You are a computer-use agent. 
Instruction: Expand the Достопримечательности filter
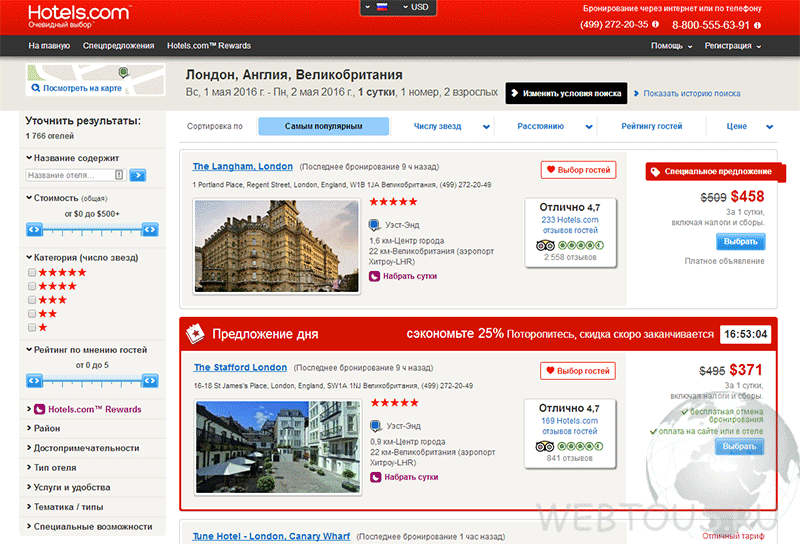83,448
